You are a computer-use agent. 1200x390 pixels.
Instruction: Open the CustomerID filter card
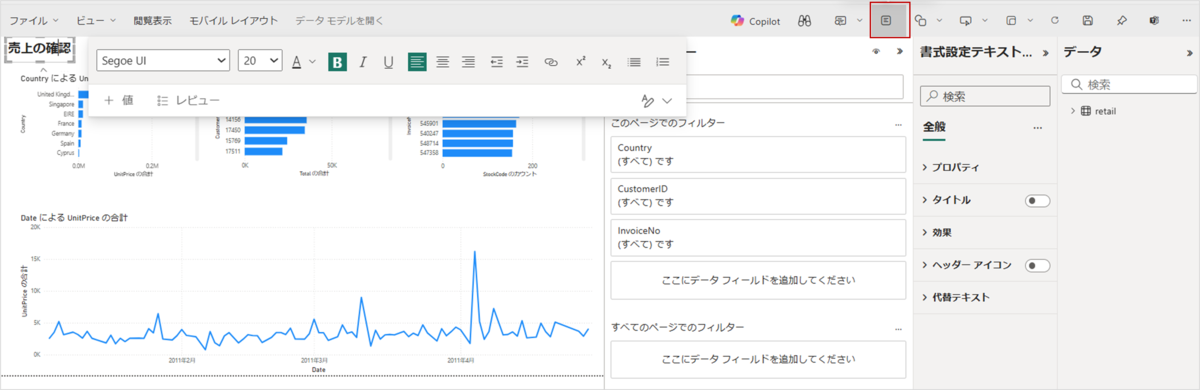(758, 197)
